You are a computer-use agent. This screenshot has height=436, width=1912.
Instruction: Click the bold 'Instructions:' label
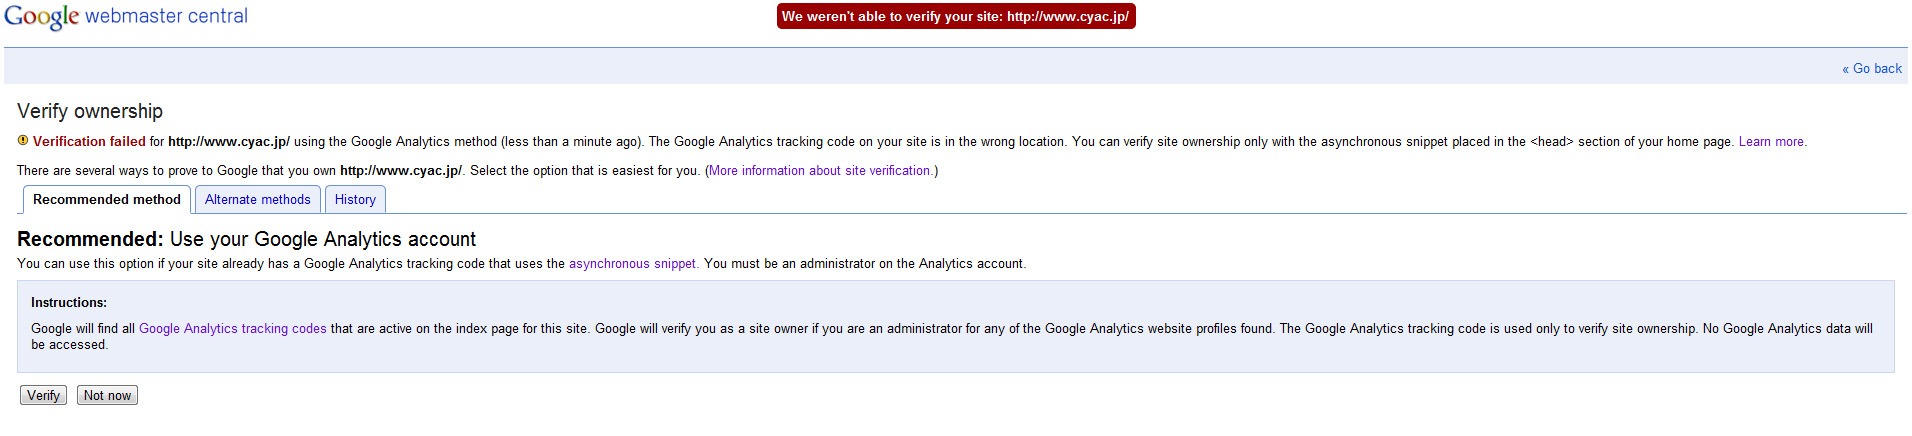69,303
